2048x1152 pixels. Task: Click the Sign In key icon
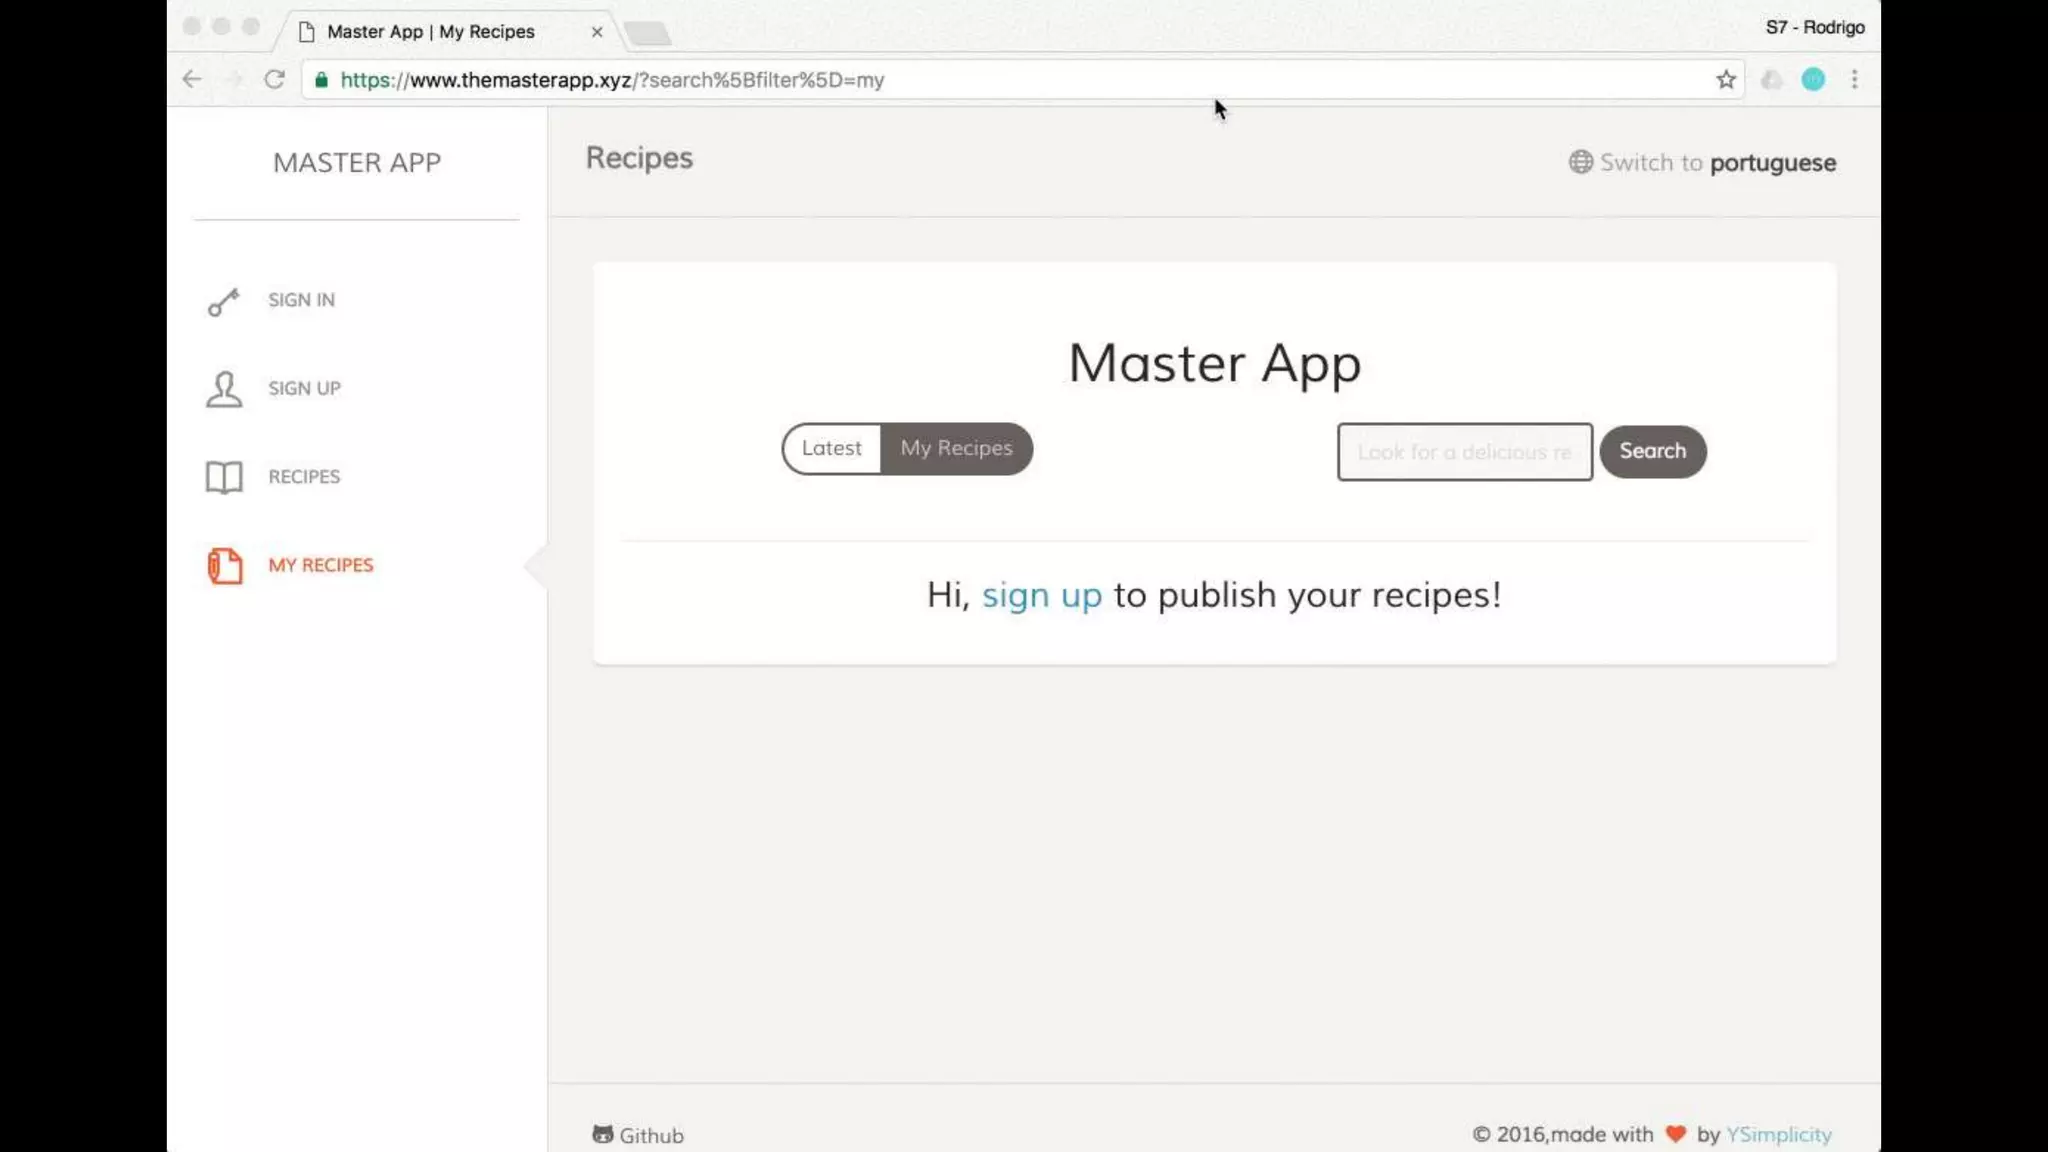pyautogui.click(x=223, y=301)
